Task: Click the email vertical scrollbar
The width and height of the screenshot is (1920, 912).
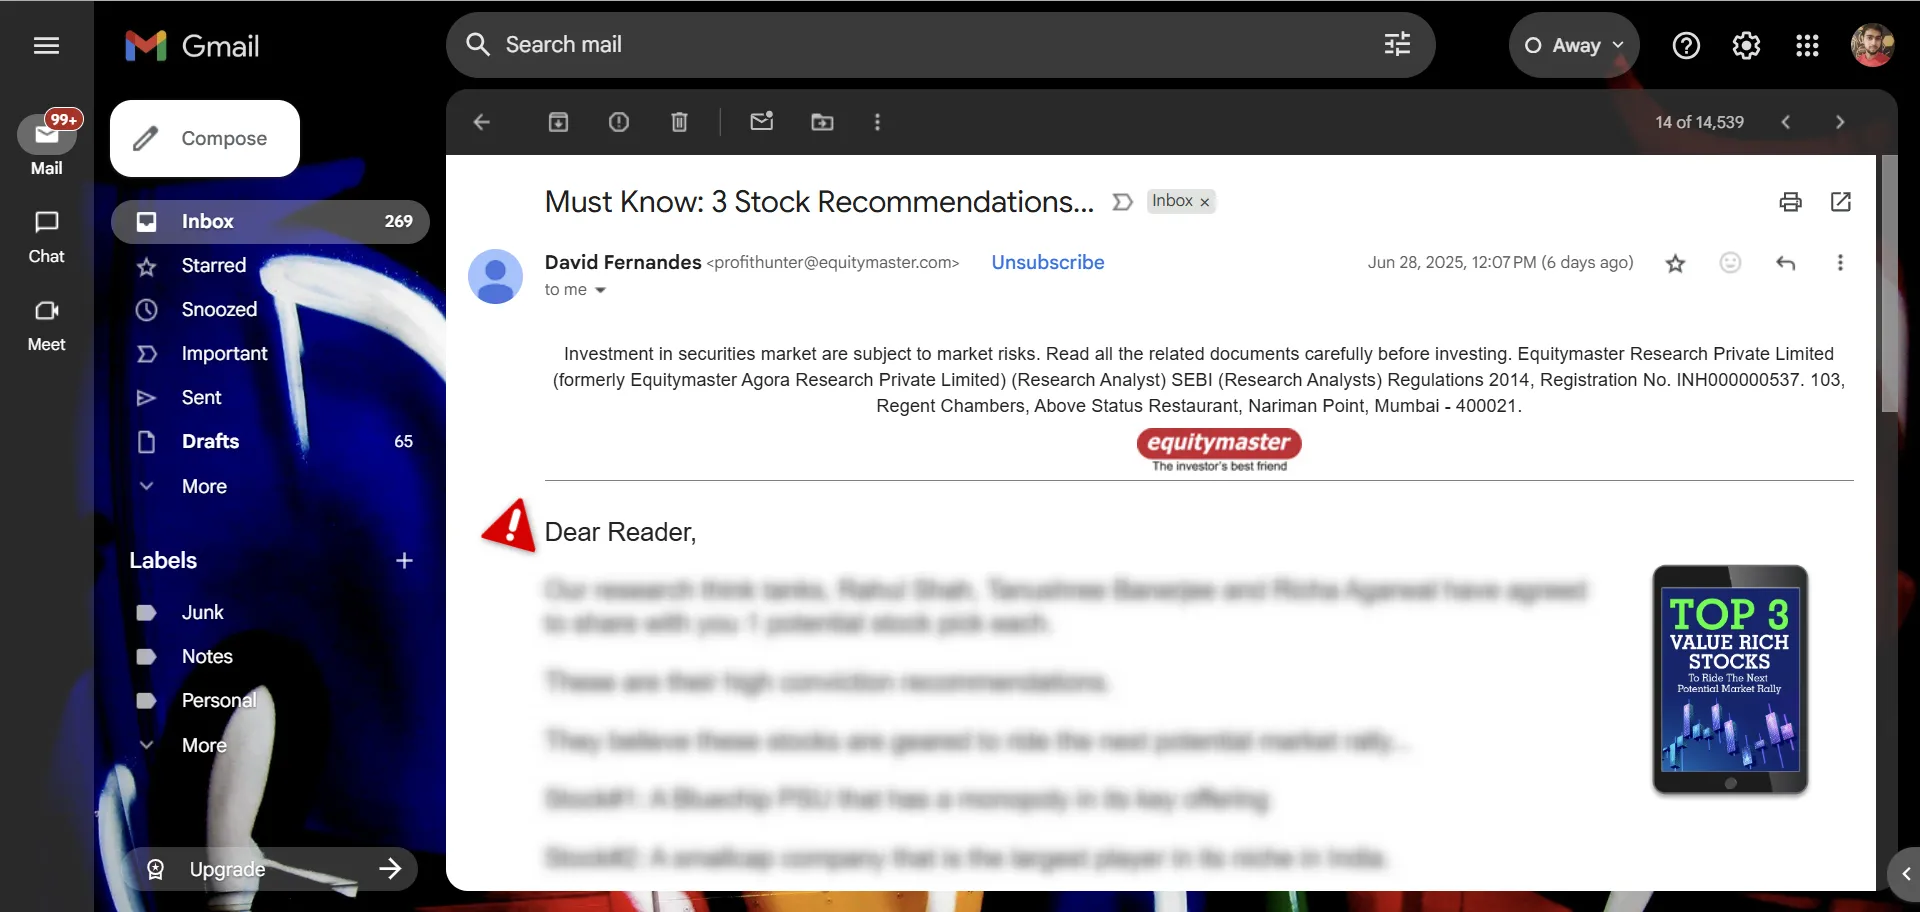Action: point(1889,283)
